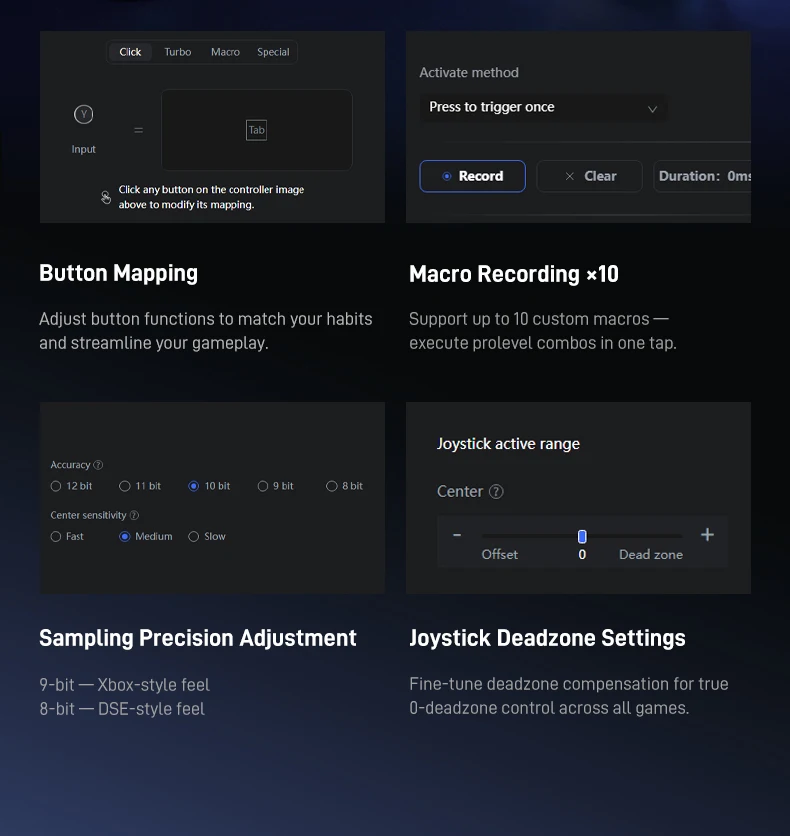Click the Accuracy help question-mark icon
This screenshot has height=836, width=790.
pyautogui.click(x=98, y=465)
